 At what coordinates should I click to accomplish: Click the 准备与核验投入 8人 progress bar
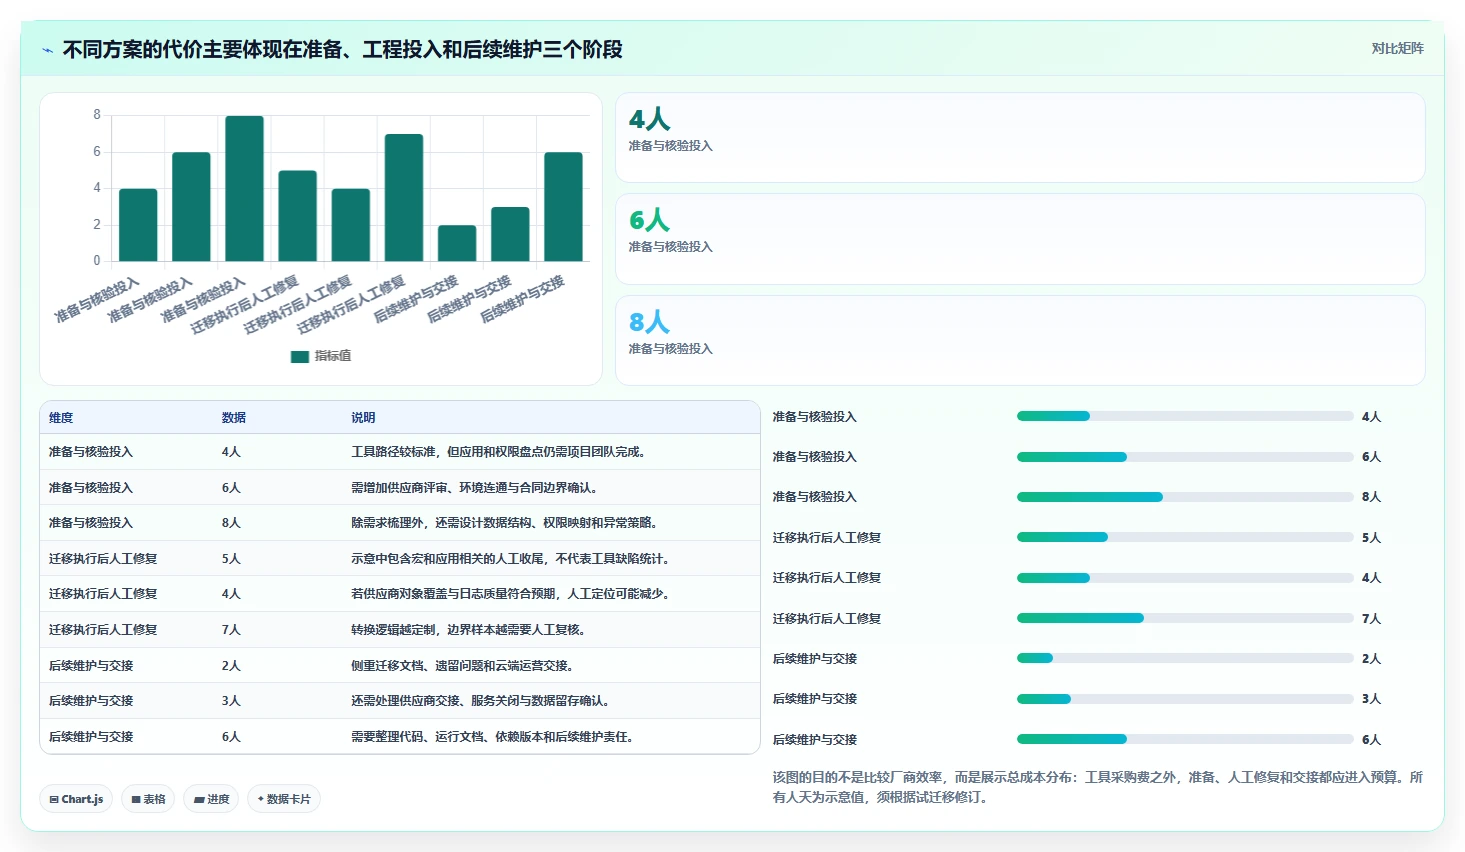1185,497
